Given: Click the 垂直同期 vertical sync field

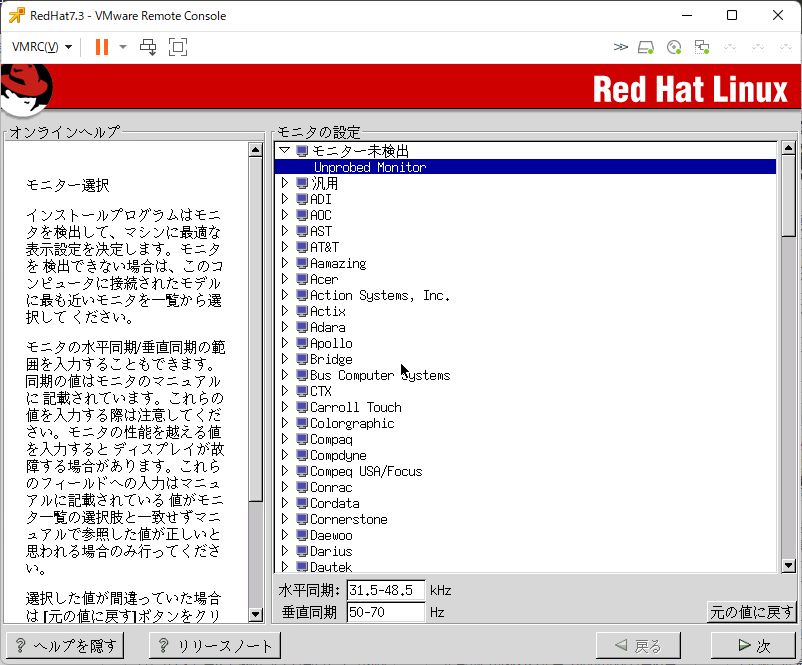Looking at the screenshot, I should [x=386, y=612].
